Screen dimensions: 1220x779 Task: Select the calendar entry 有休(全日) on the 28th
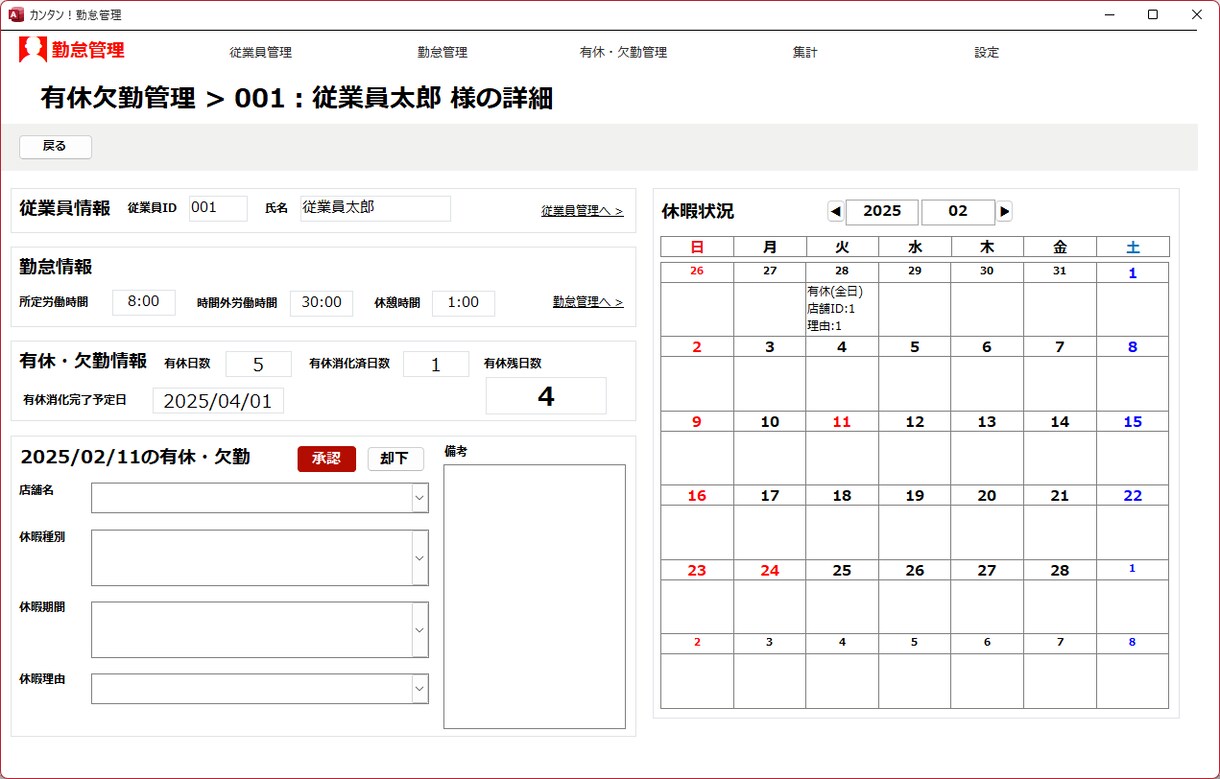click(835, 292)
